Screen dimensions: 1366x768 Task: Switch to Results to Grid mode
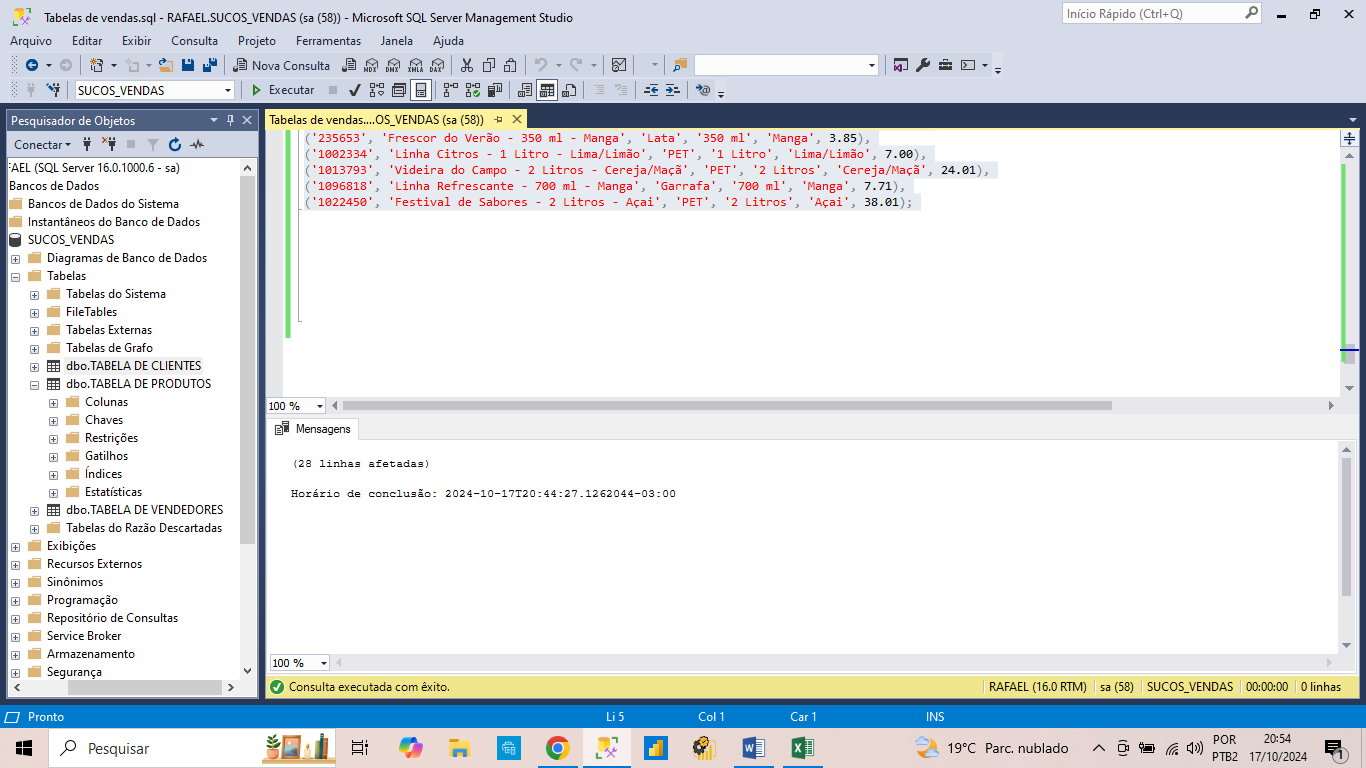click(x=547, y=90)
